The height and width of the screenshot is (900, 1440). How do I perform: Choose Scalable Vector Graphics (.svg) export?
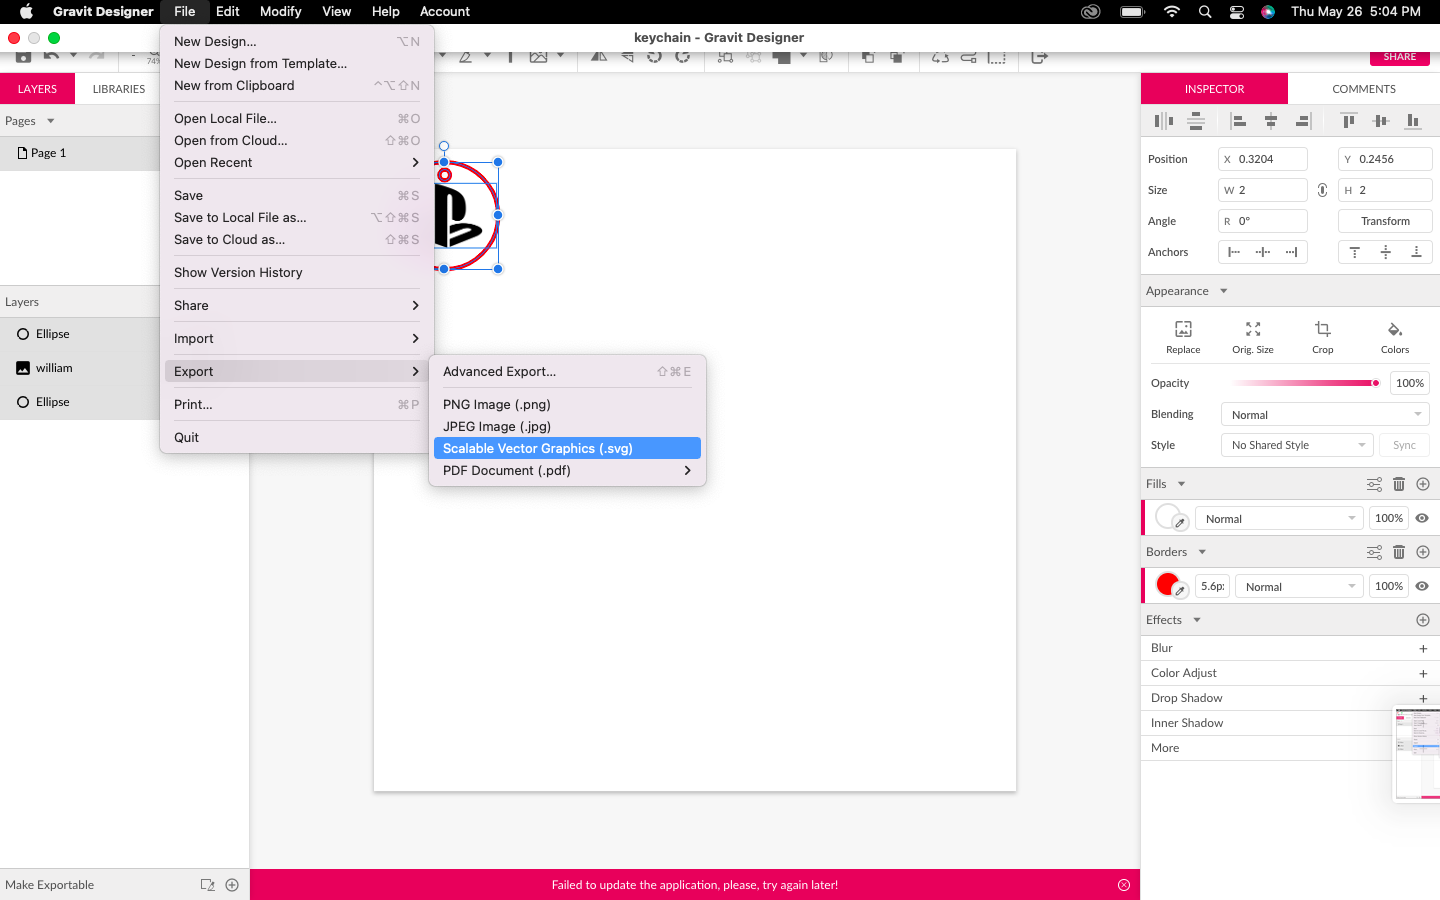[567, 448]
